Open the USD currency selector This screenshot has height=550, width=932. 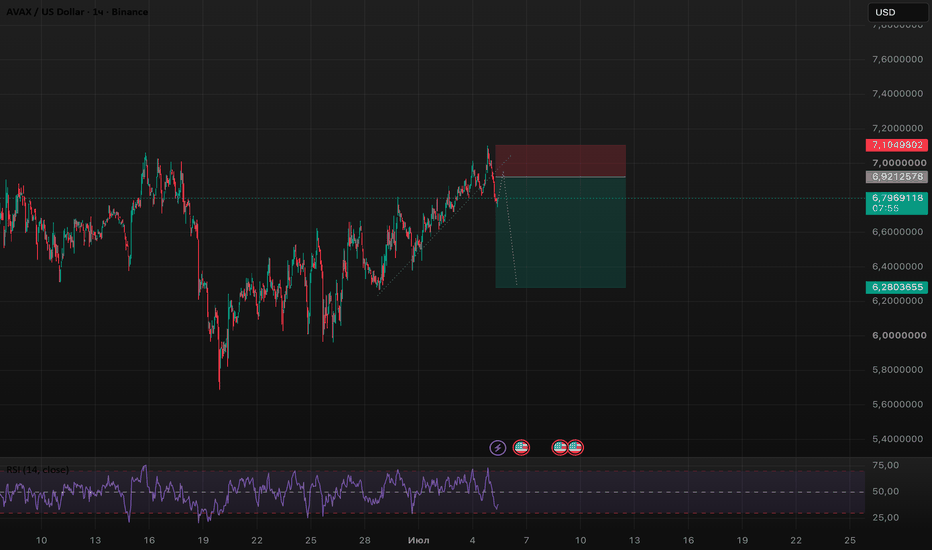pos(897,12)
